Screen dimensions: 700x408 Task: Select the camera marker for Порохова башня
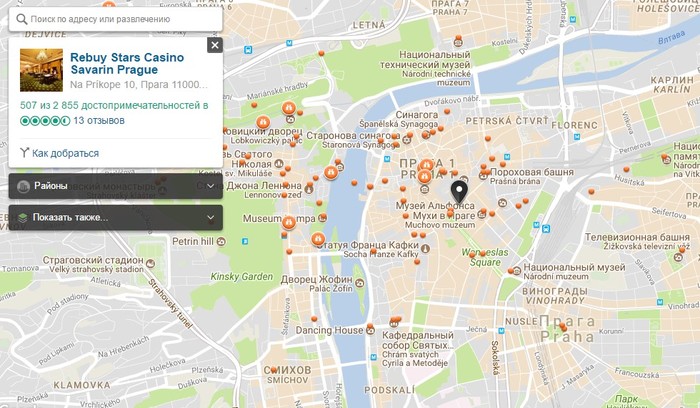[x=483, y=176]
